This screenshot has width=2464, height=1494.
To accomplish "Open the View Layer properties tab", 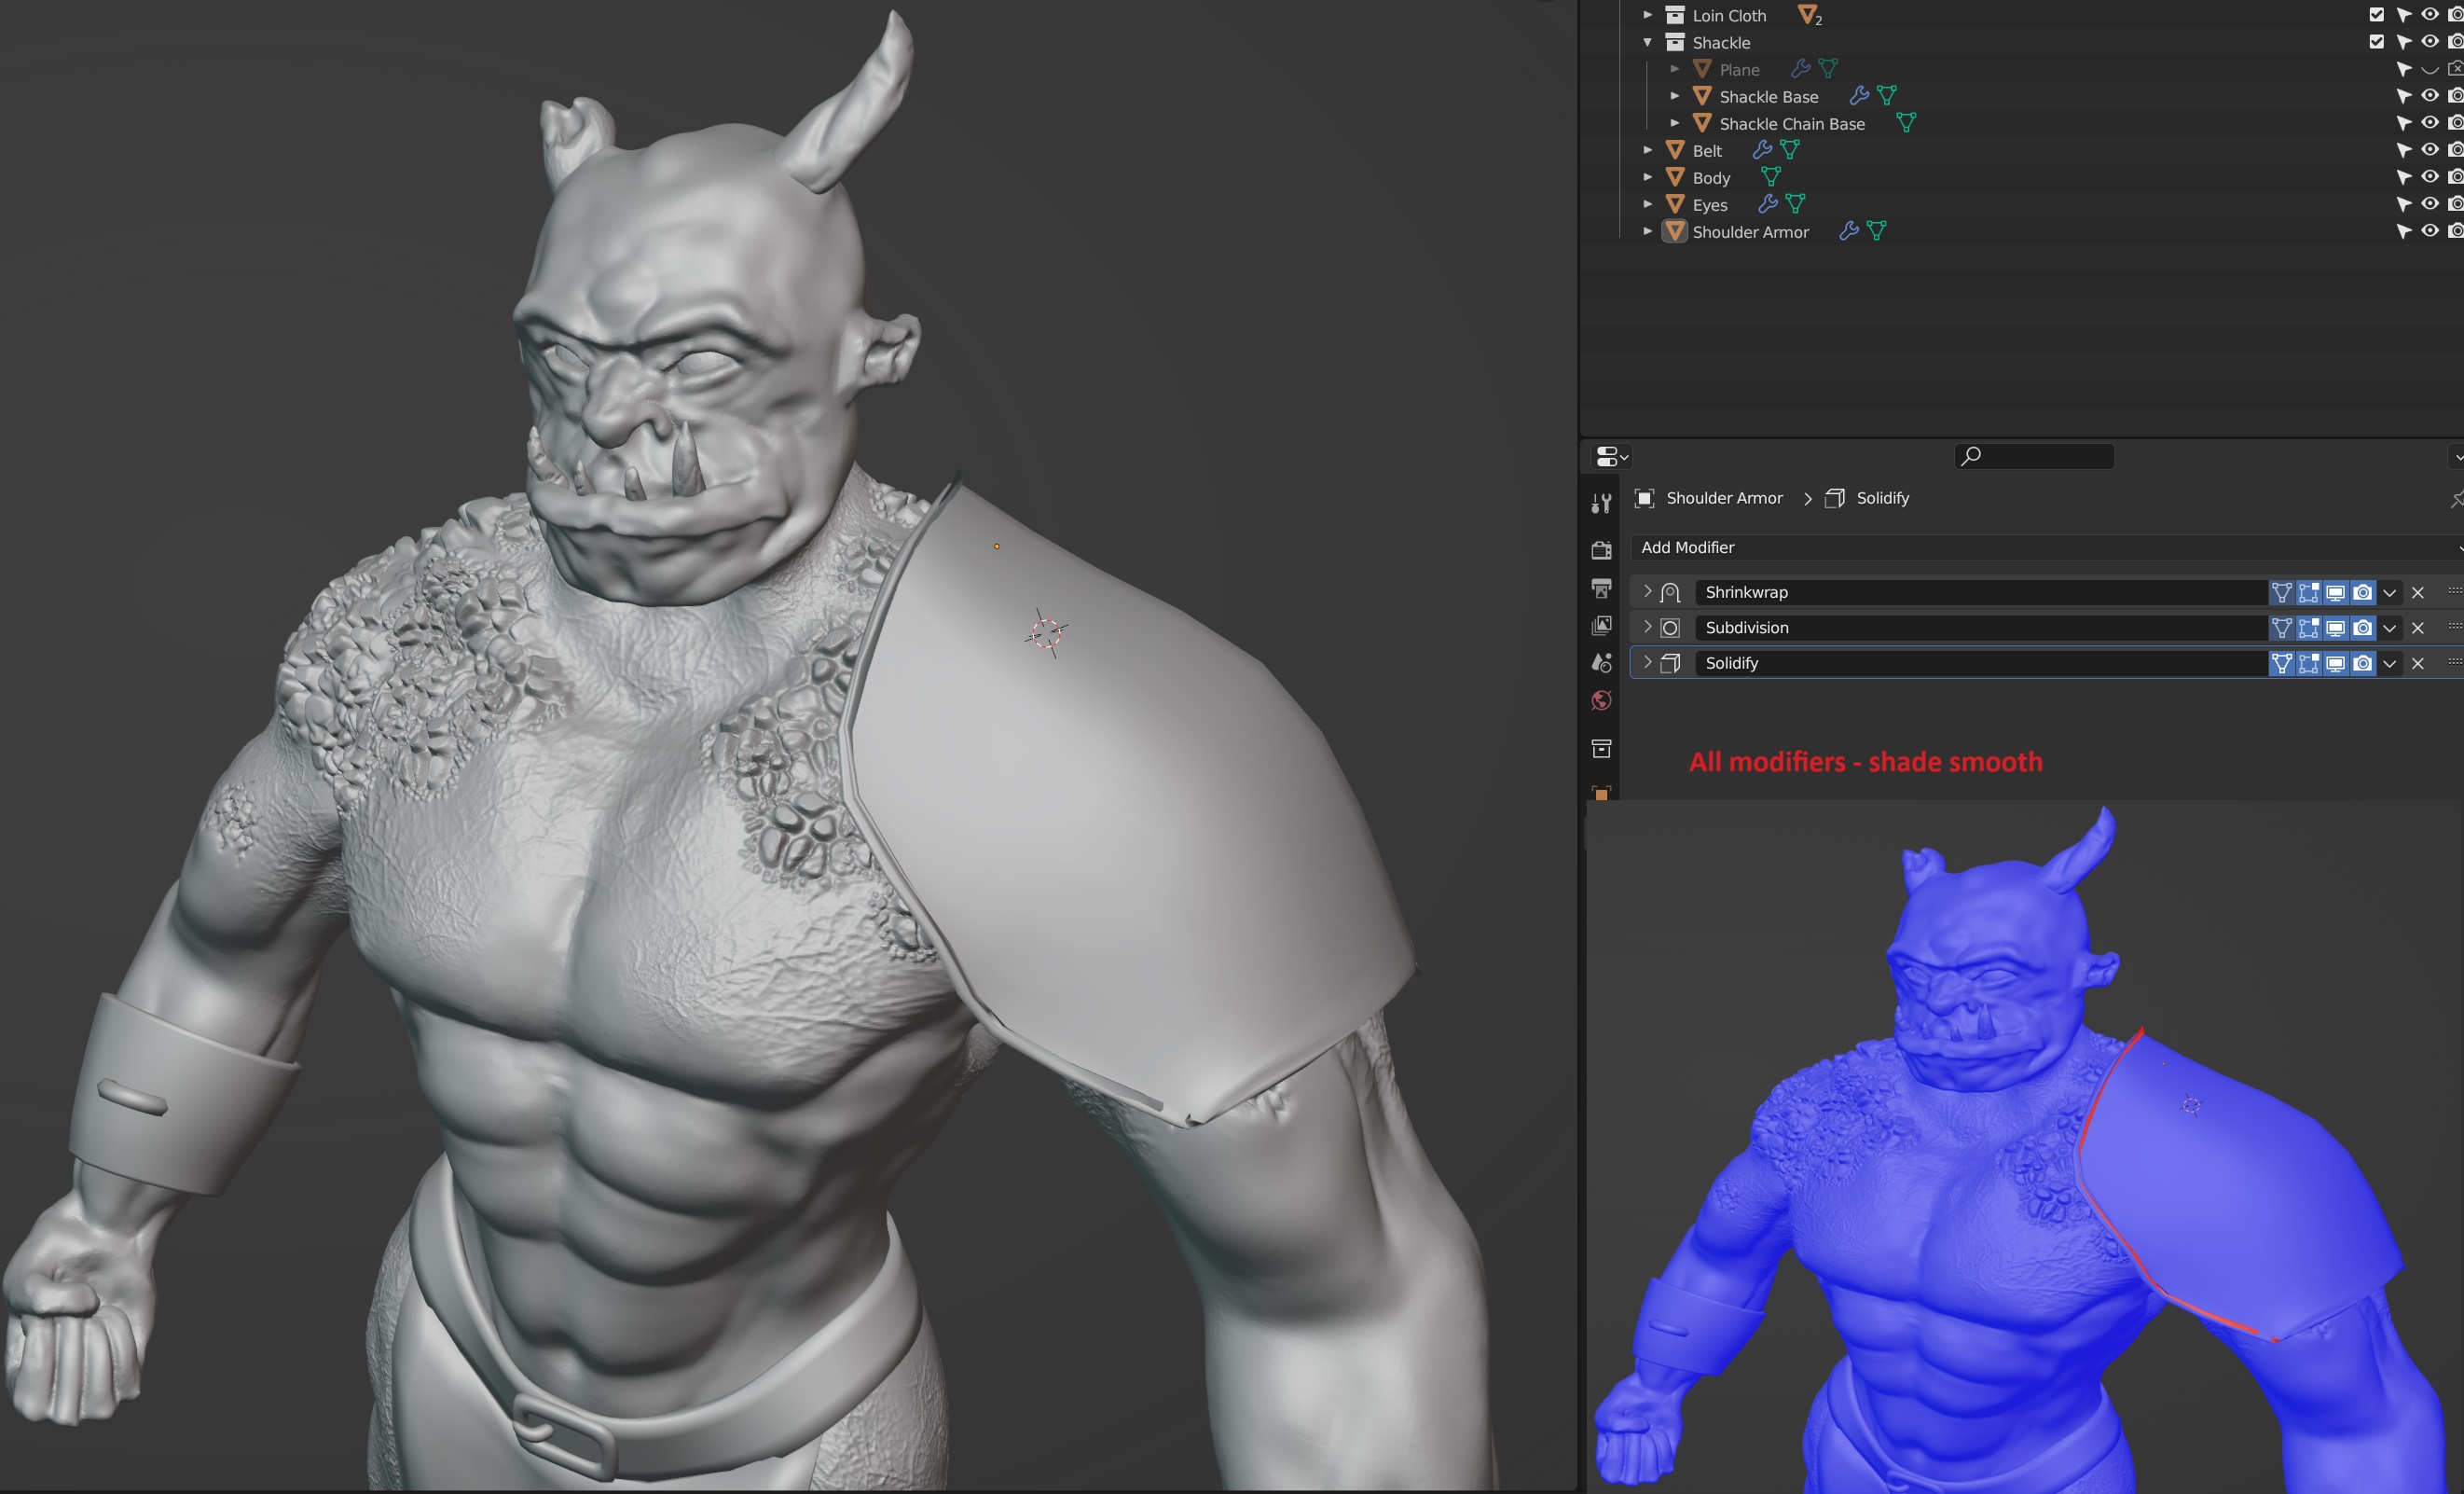I will pos(1601,625).
